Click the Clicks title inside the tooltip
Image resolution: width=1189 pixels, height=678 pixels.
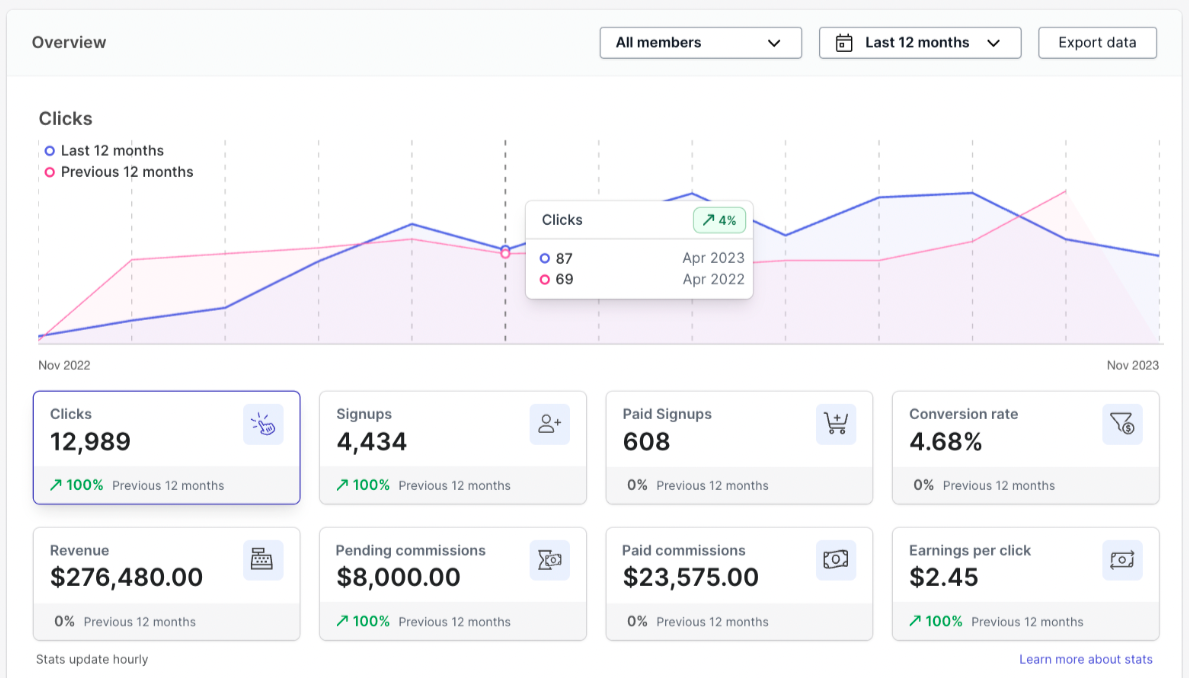pos(562,220)
